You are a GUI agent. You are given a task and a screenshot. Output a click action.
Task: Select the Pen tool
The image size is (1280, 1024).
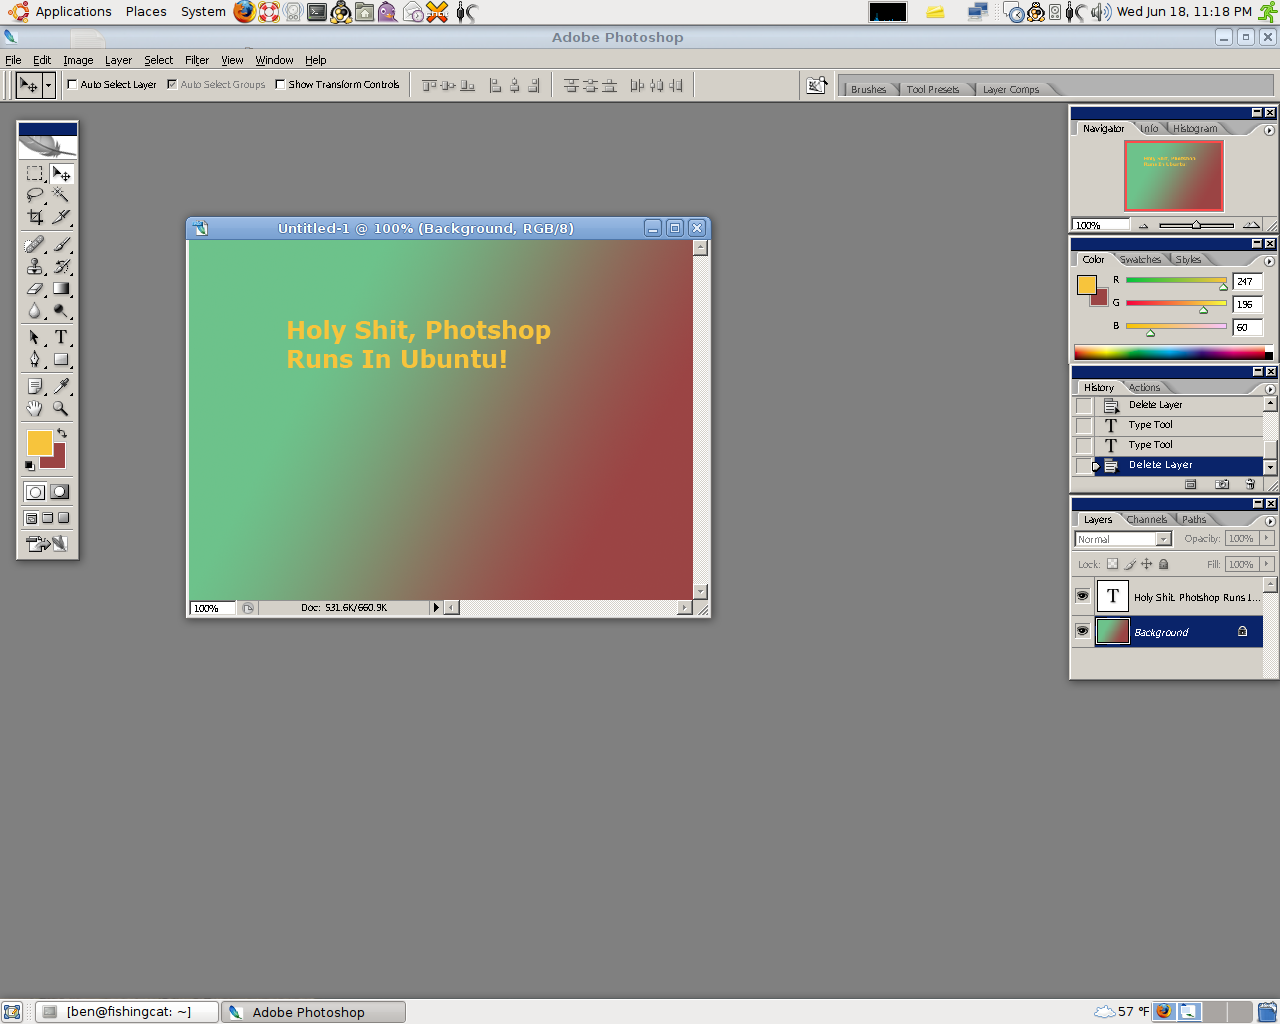point(35,359)
